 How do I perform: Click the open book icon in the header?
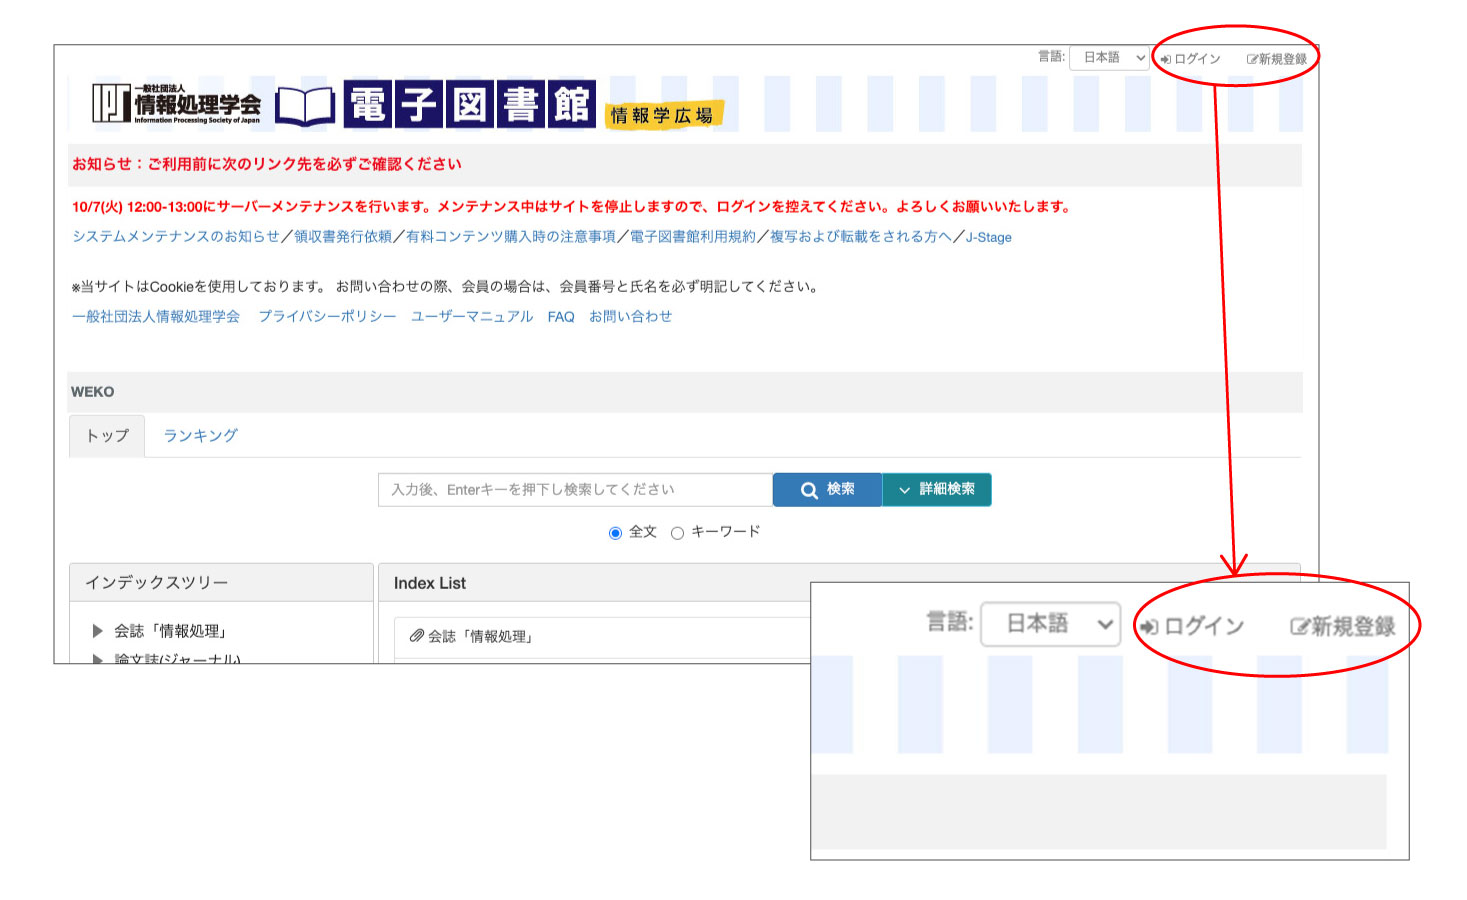[x=305, y=106]
